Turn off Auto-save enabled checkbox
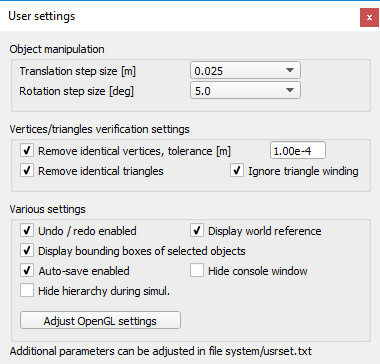 point(27,271)
